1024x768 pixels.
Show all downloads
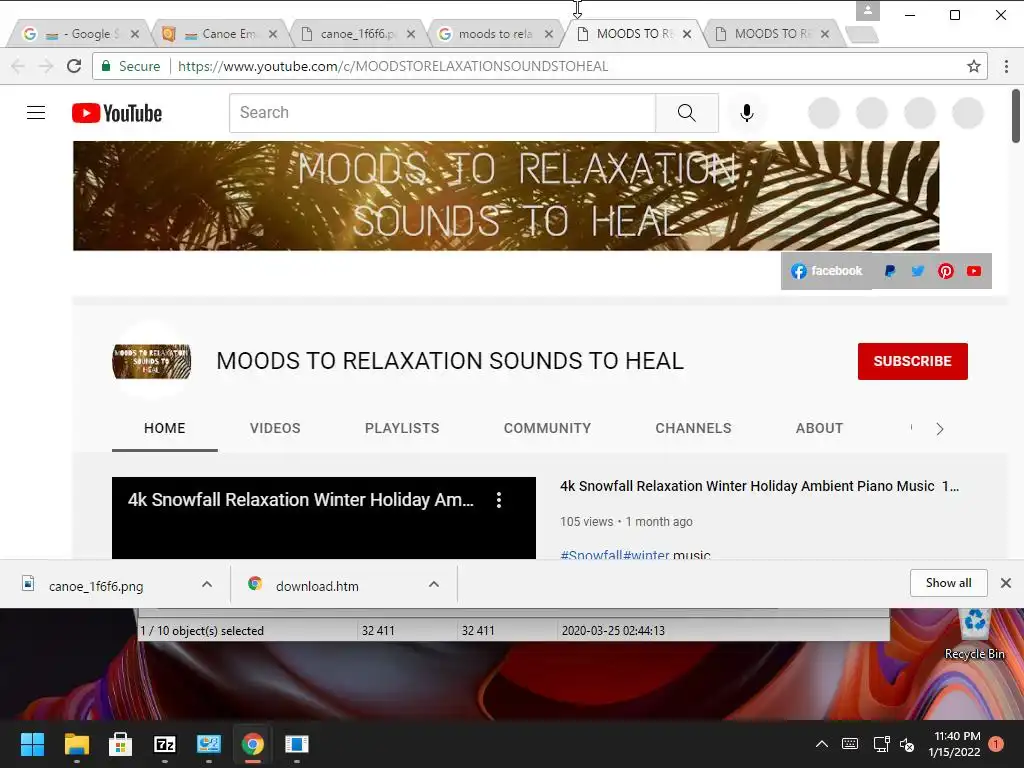coord(948,583)
